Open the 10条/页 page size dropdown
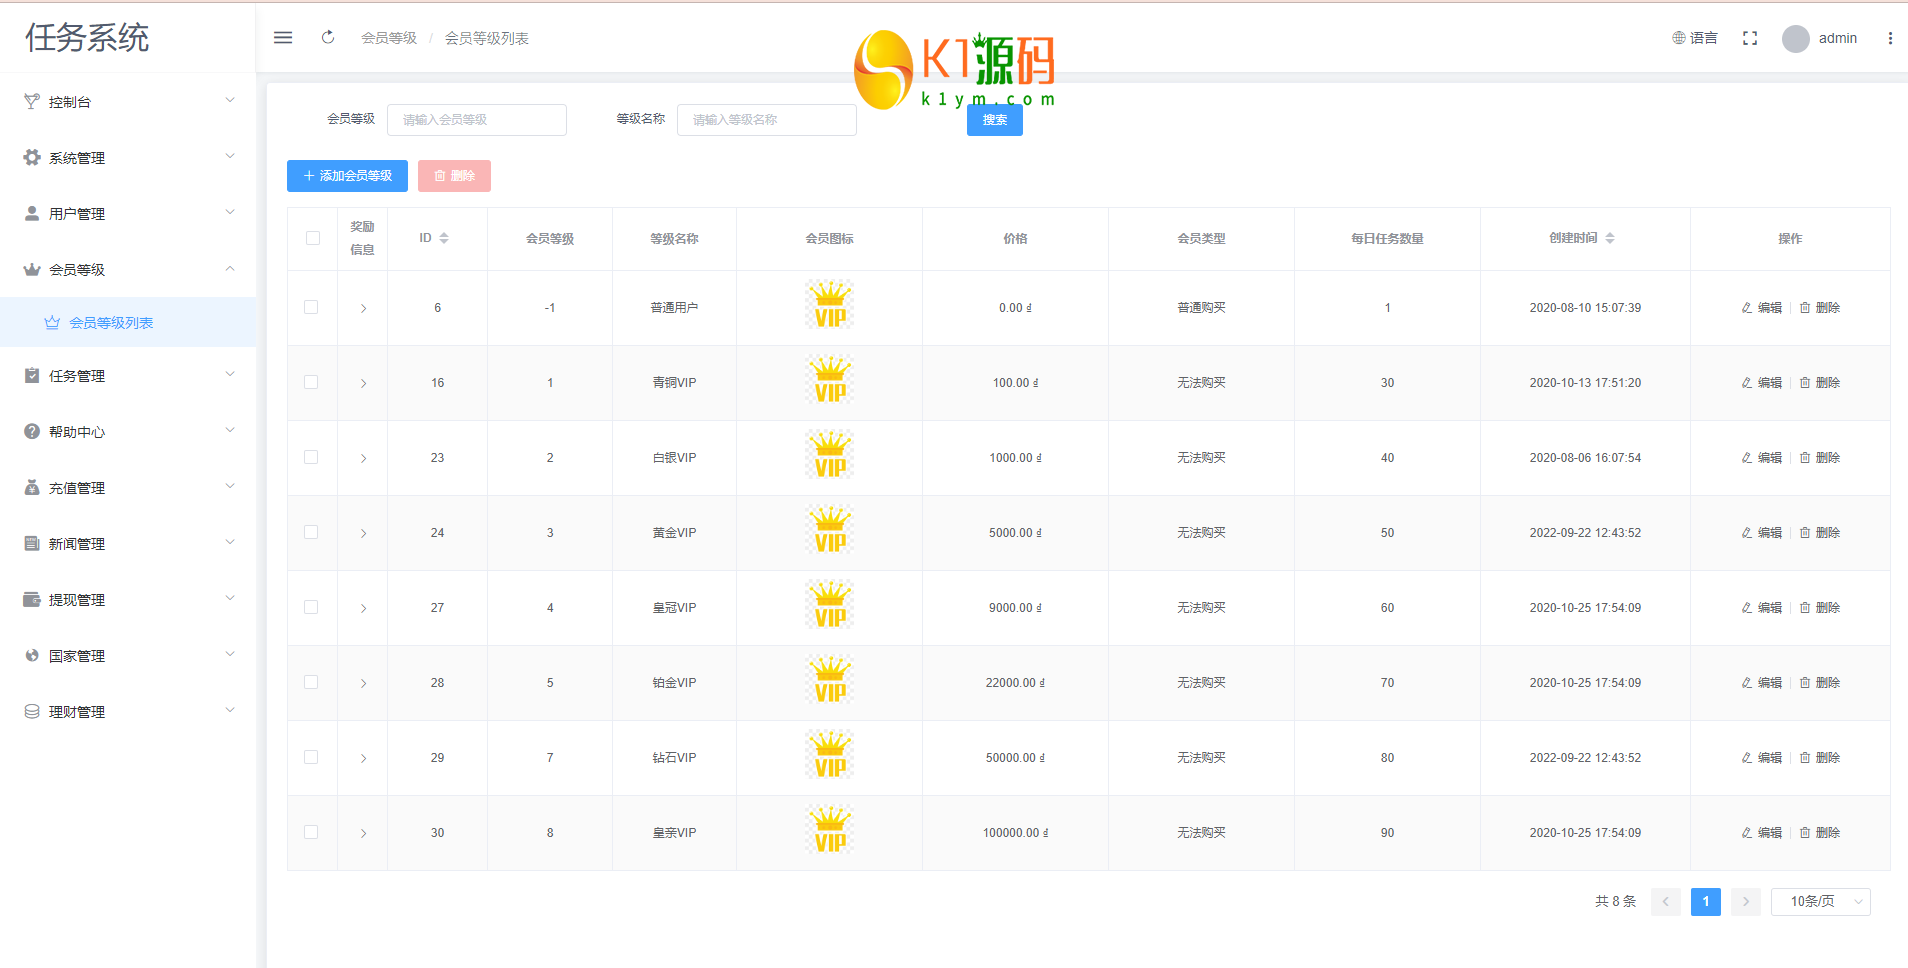This screenshot has height=968, width=1908. pyautogui.click(x=1820, y=901)
